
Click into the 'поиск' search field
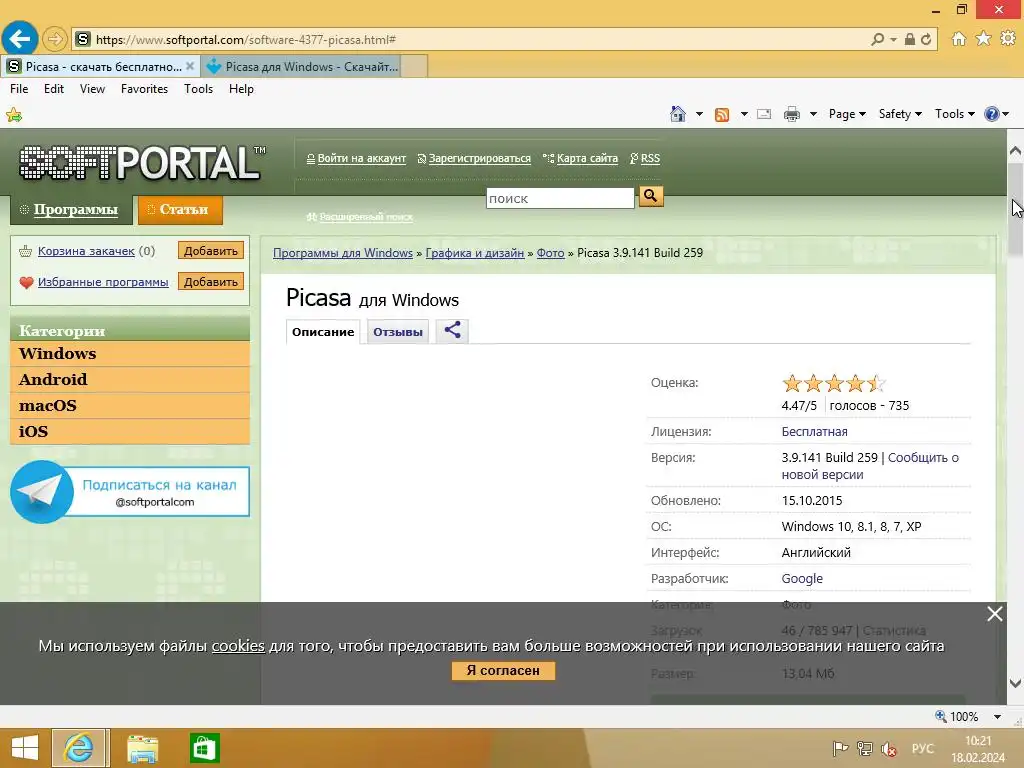tap(560, 199)
